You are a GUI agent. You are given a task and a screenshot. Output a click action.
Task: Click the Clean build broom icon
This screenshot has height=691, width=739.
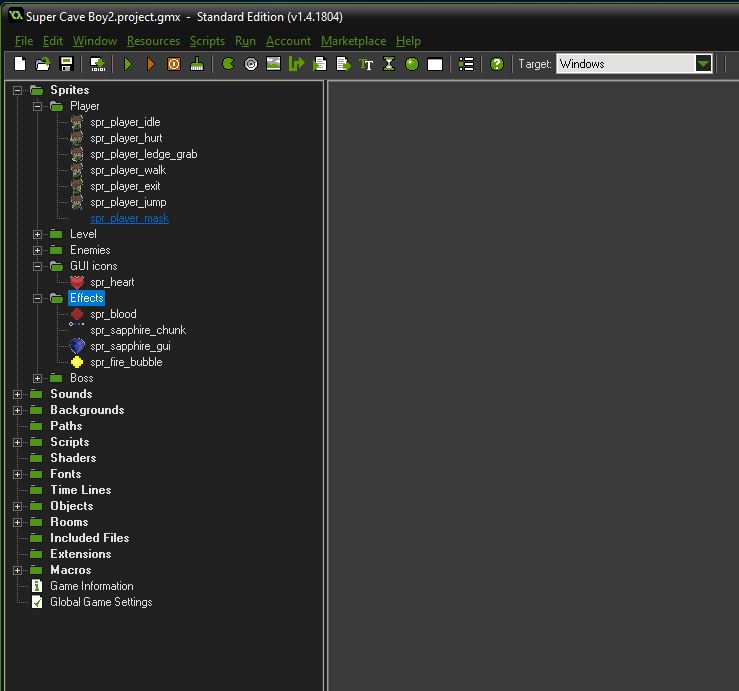coord(197,64)
